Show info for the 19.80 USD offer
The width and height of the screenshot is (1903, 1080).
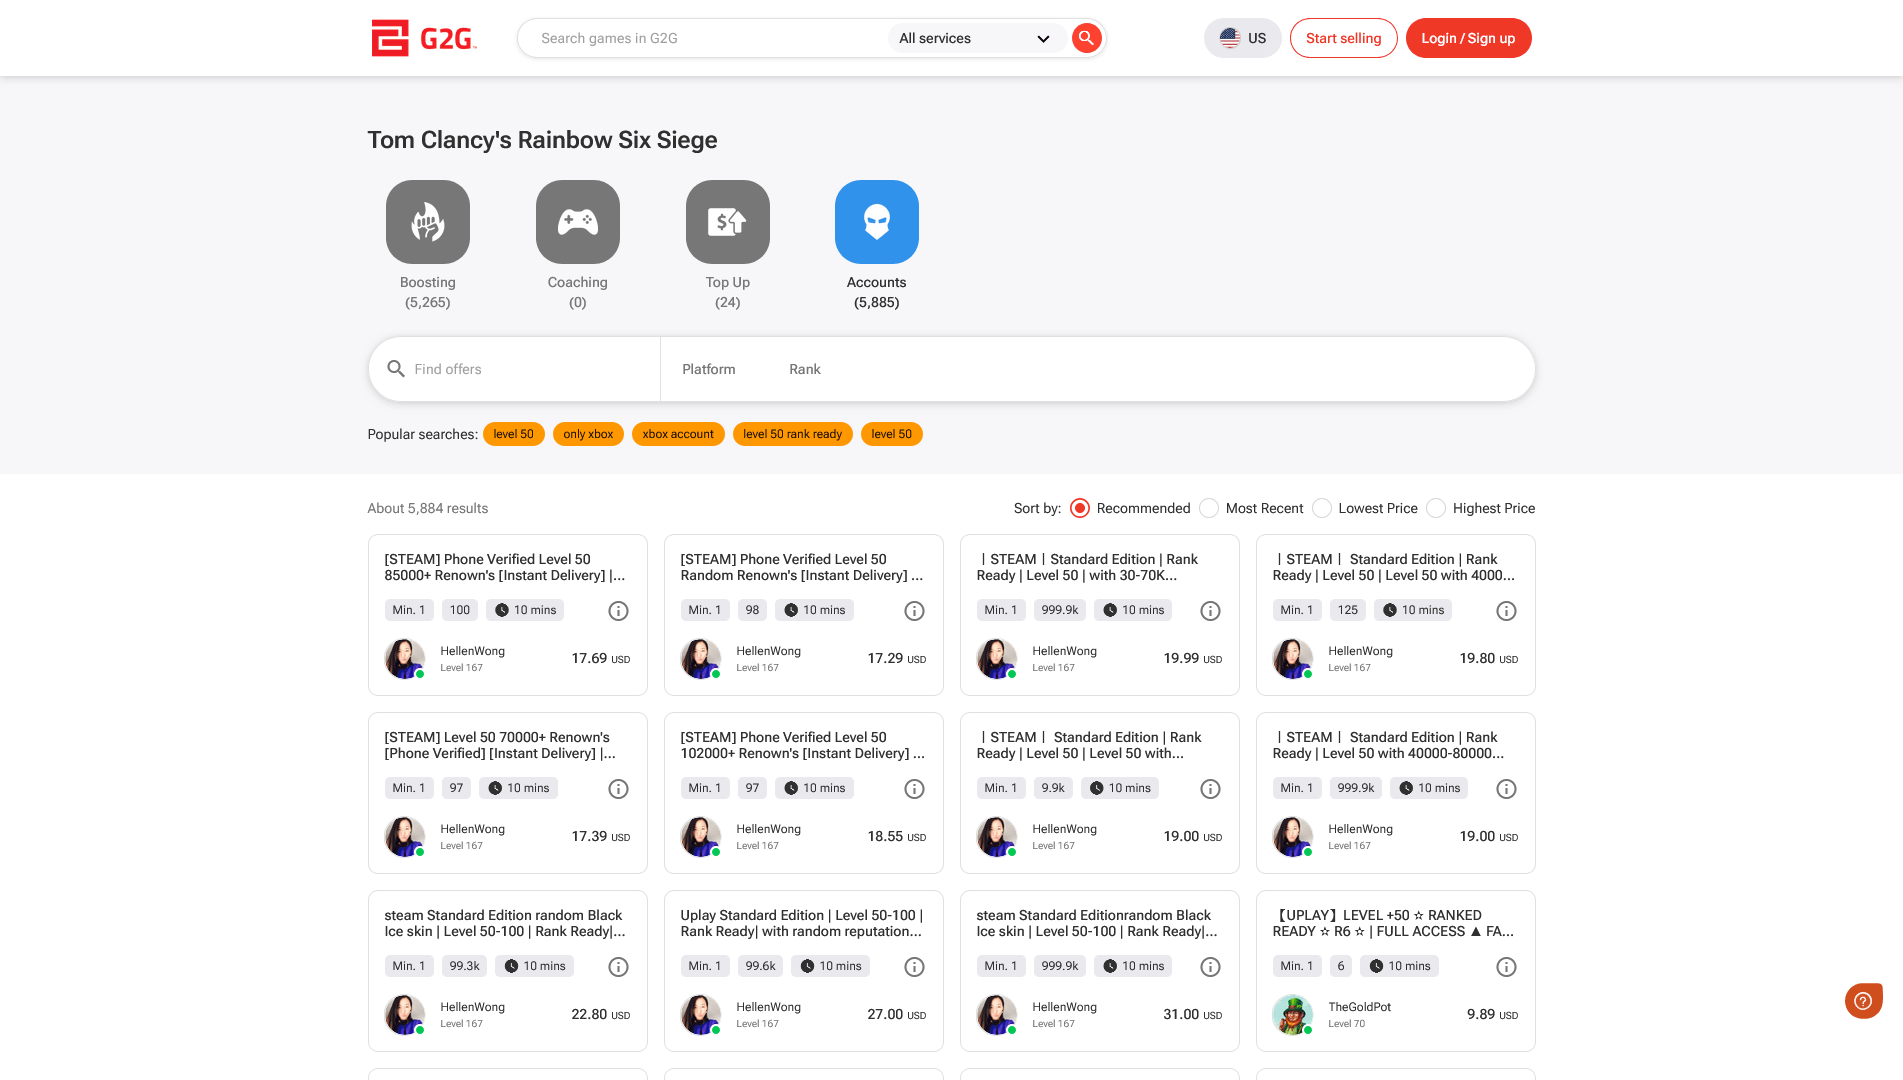(1507, 611)
